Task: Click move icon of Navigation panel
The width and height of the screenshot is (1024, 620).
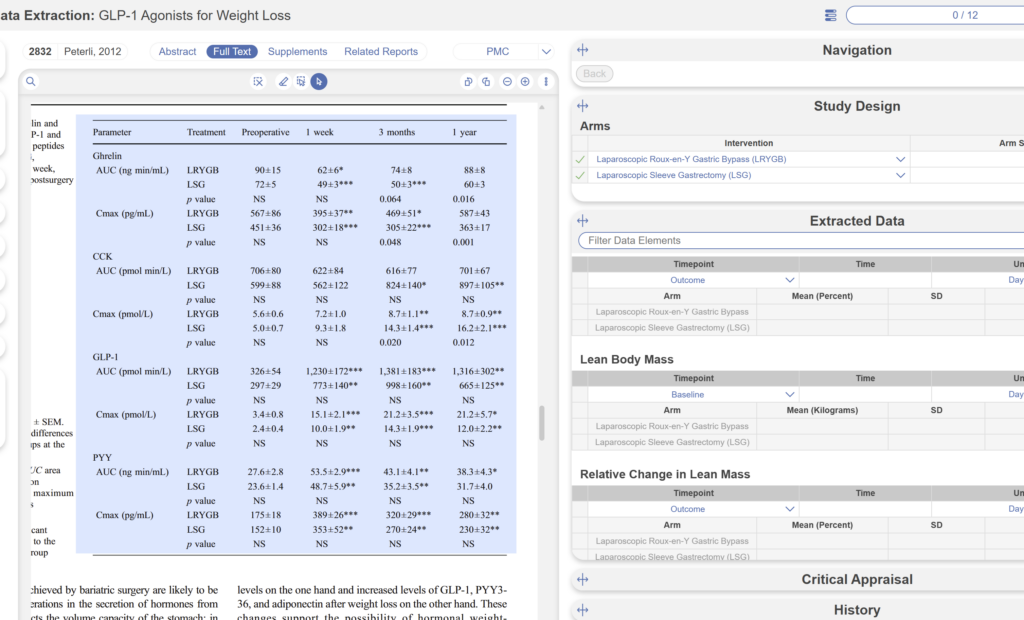Action: click(x=583, y=50)
